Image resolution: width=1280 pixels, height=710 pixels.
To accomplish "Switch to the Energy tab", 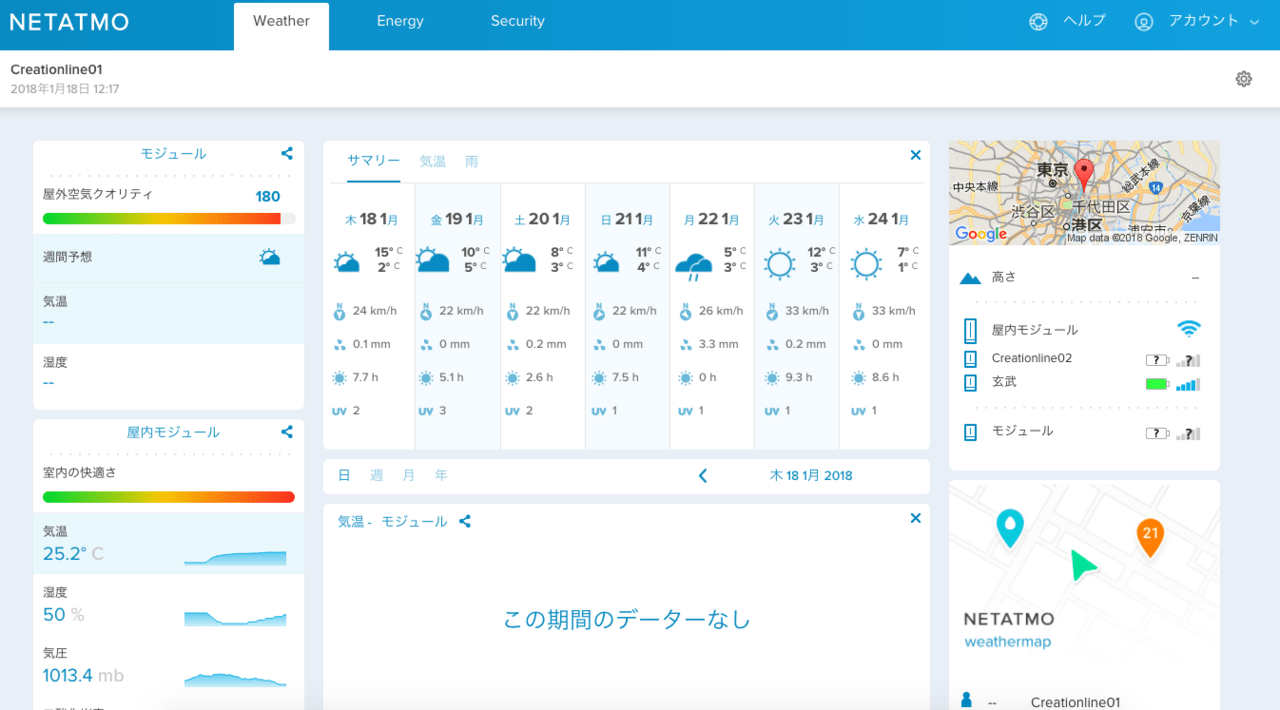I will (400, 21).
